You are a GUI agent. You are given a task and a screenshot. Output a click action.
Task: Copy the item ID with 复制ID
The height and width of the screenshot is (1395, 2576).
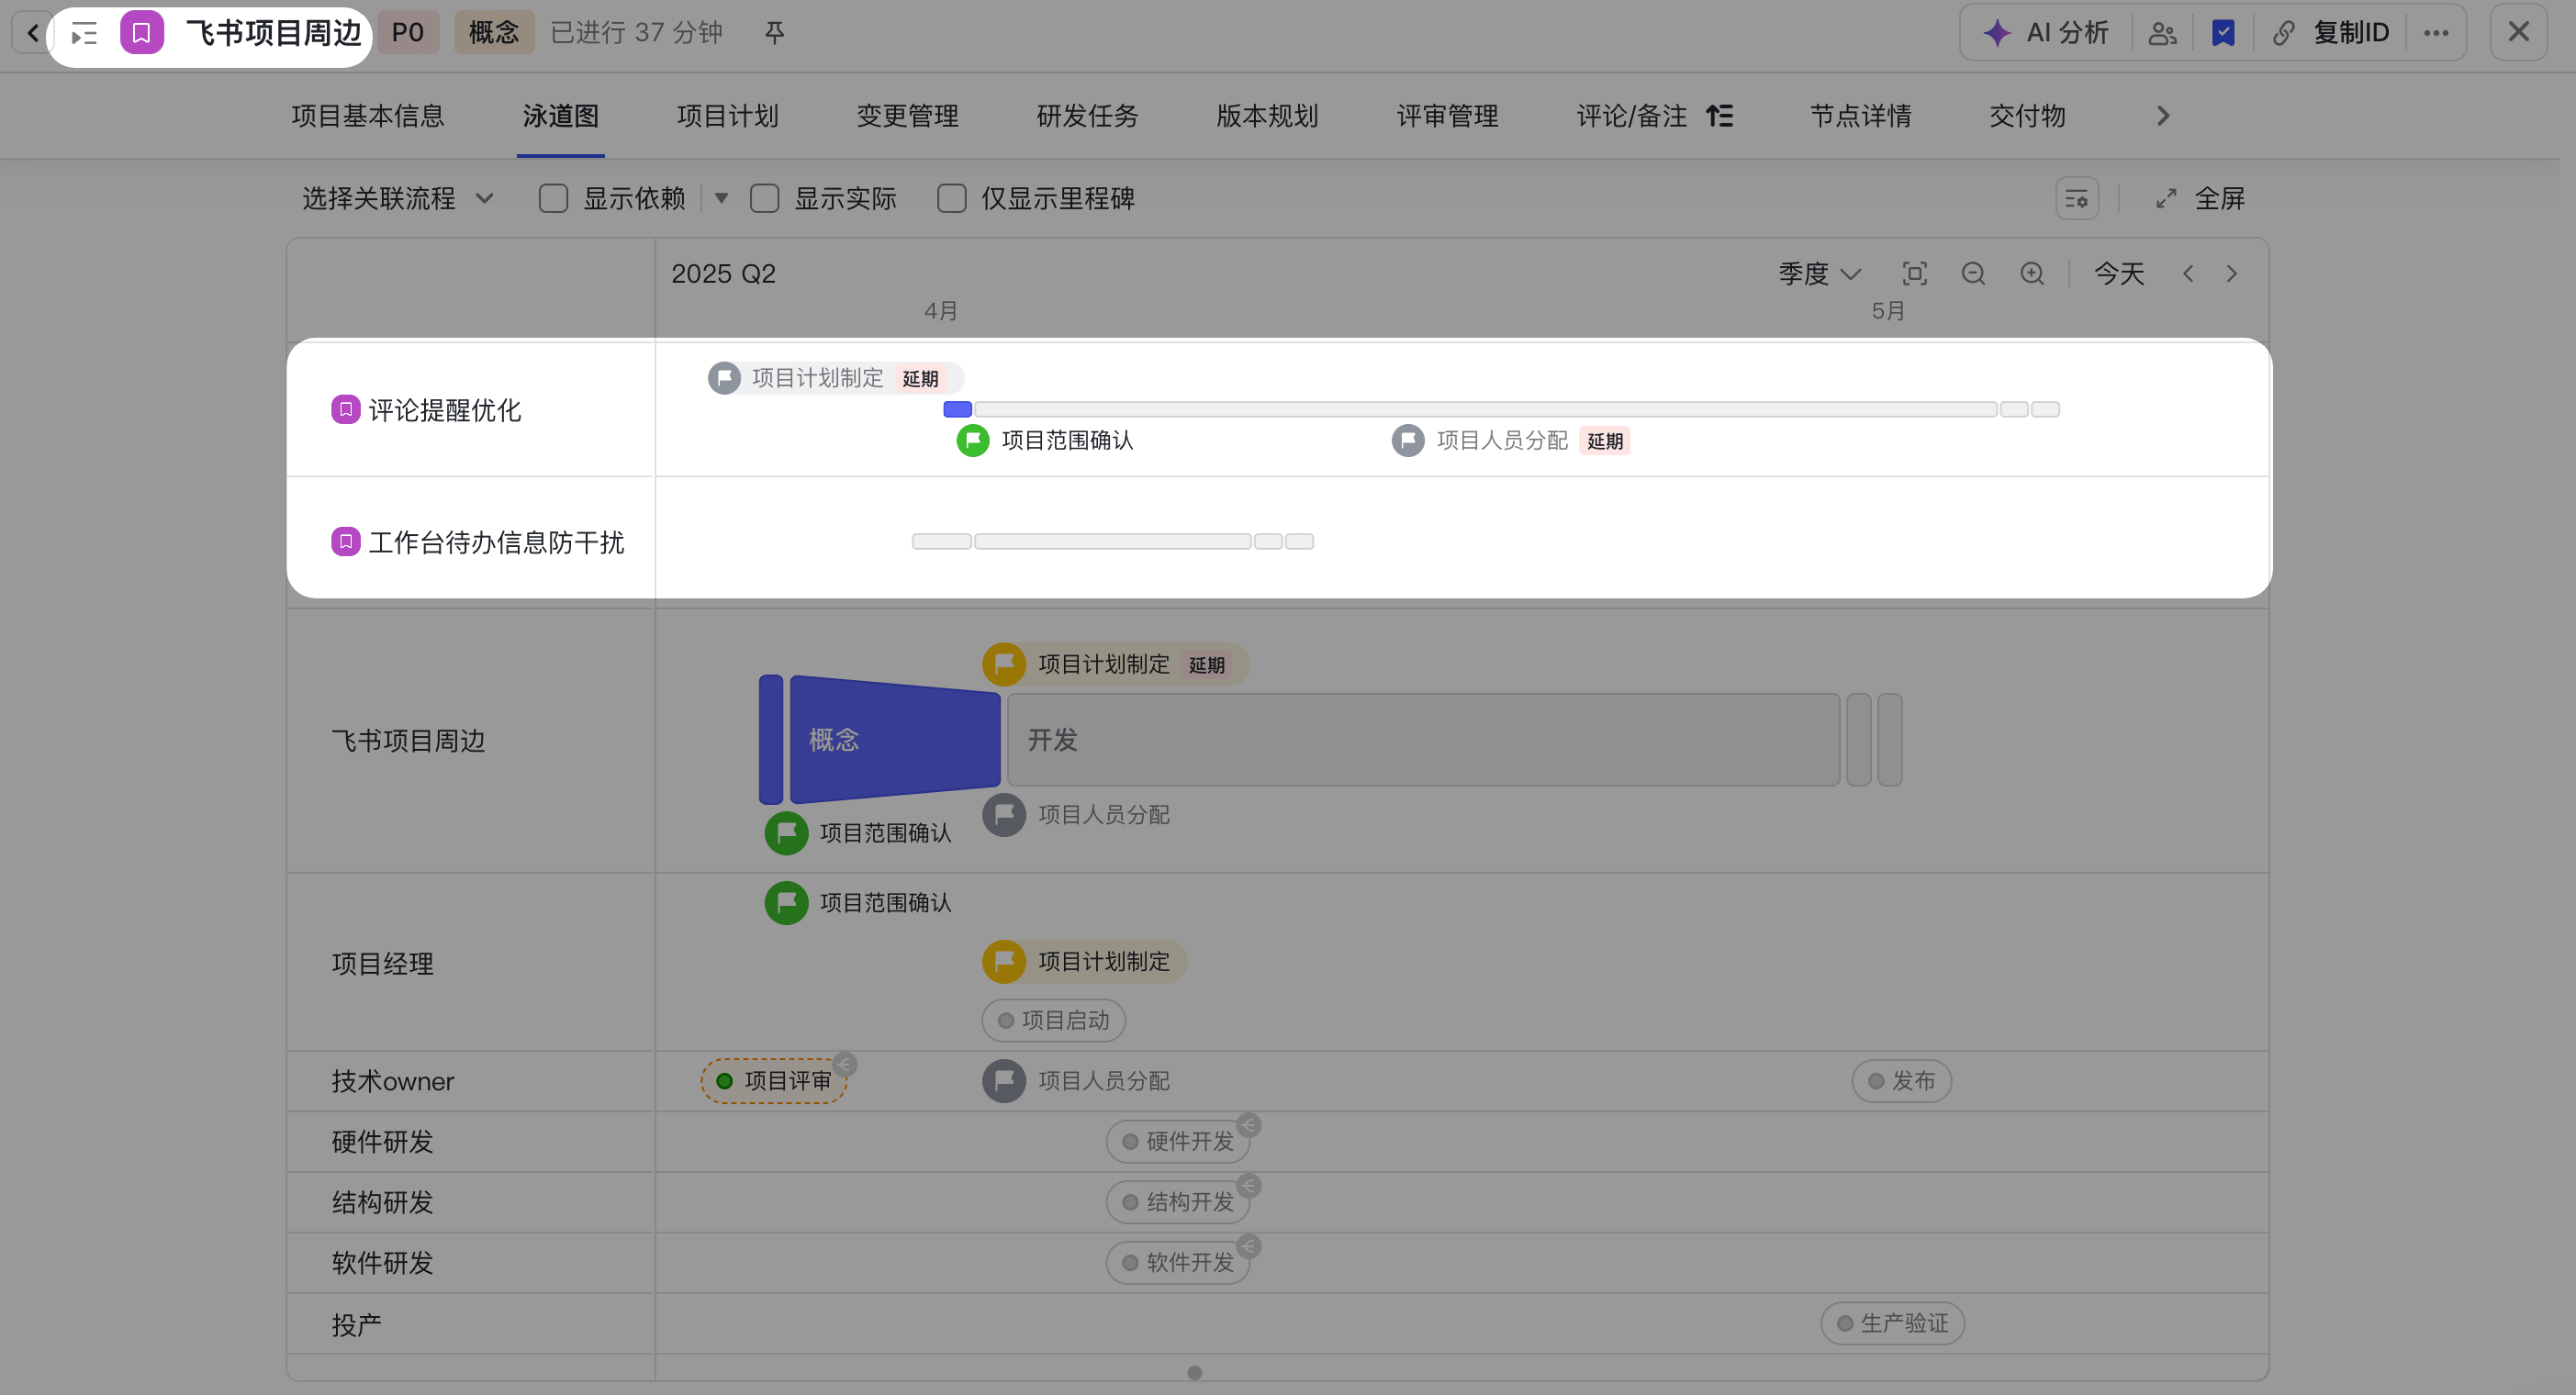2330,33
